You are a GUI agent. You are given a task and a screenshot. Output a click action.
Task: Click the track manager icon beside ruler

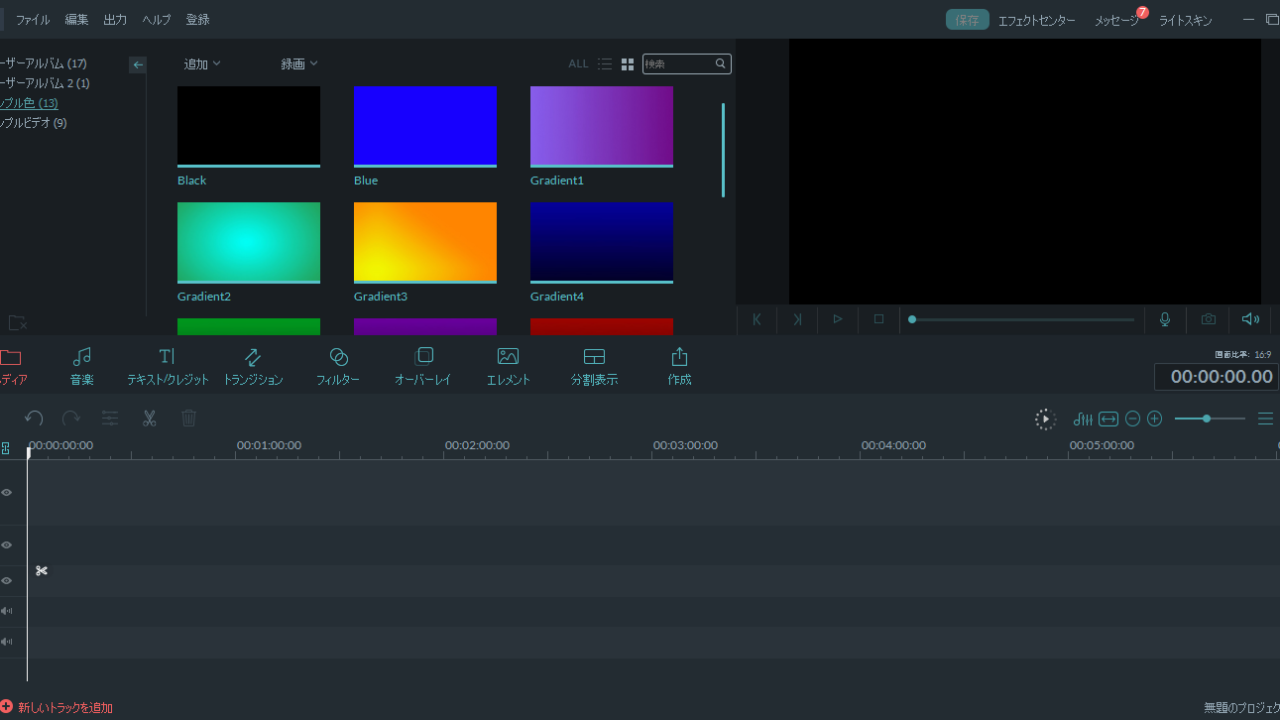(x=6, y=448)
